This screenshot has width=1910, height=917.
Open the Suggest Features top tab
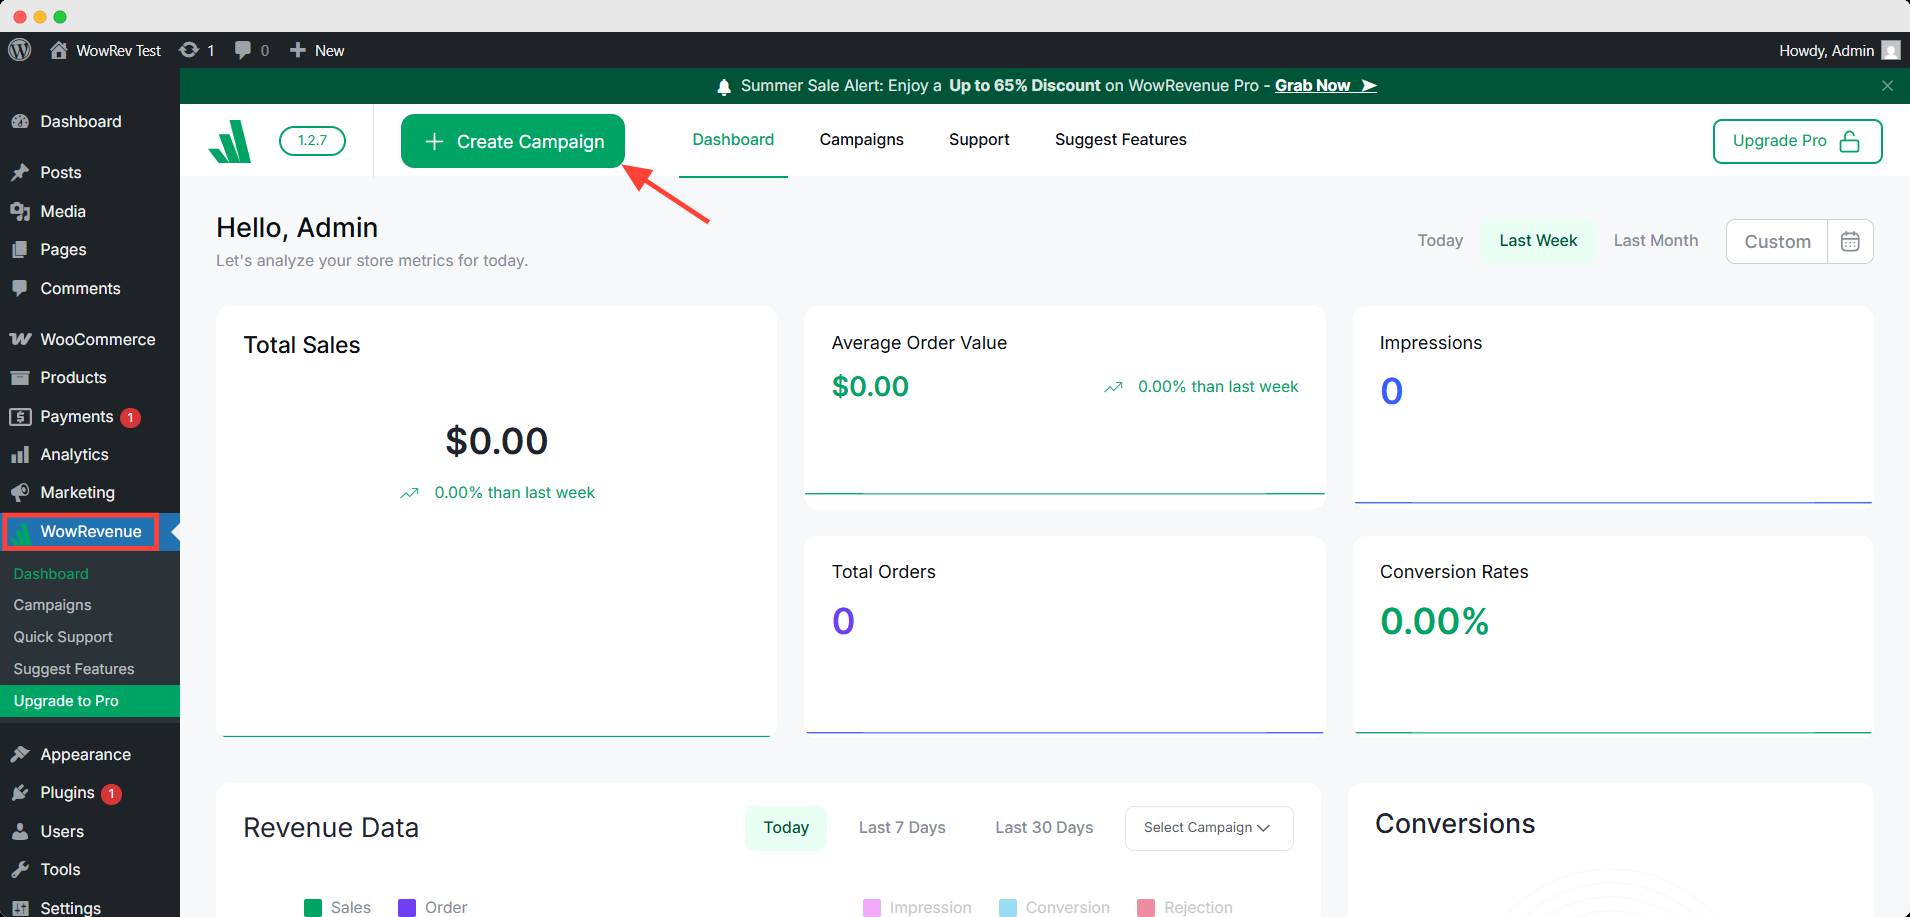1120,140
